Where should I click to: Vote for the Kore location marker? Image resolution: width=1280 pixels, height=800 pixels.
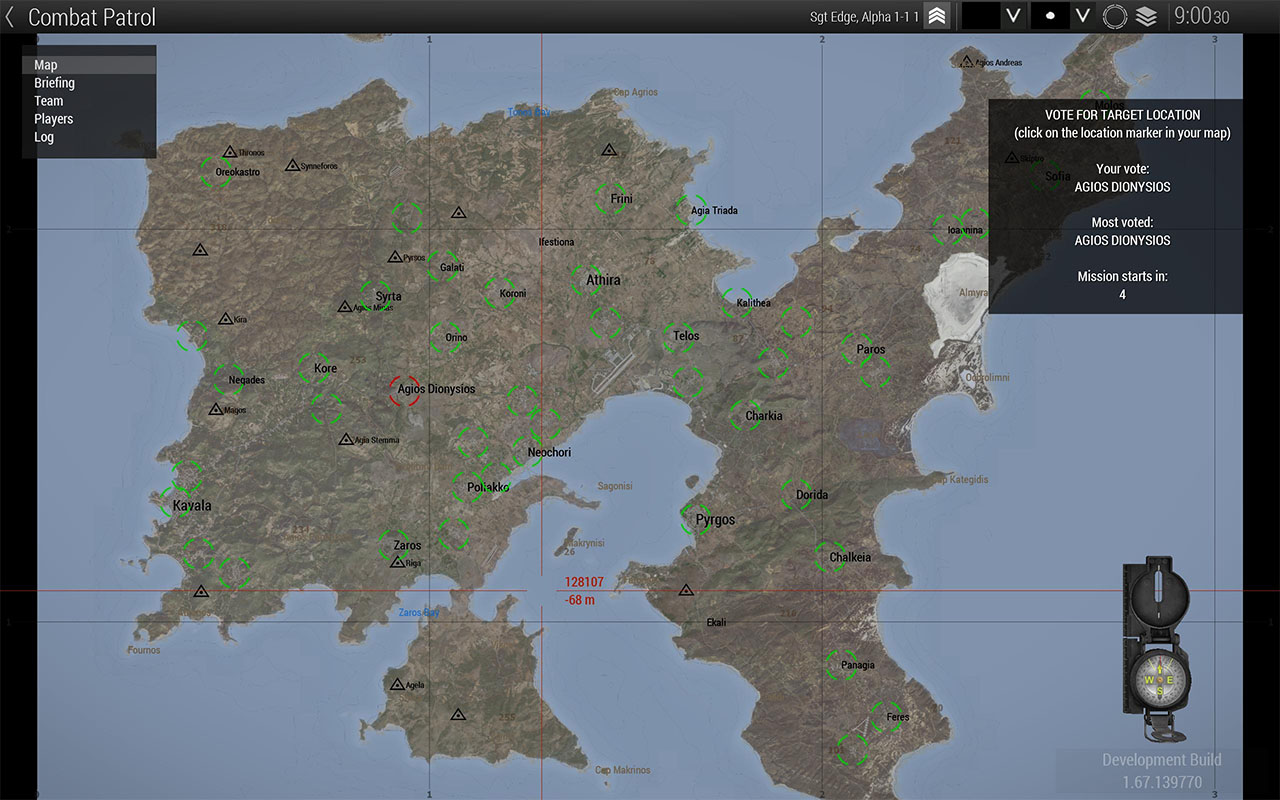click(314, 368)
